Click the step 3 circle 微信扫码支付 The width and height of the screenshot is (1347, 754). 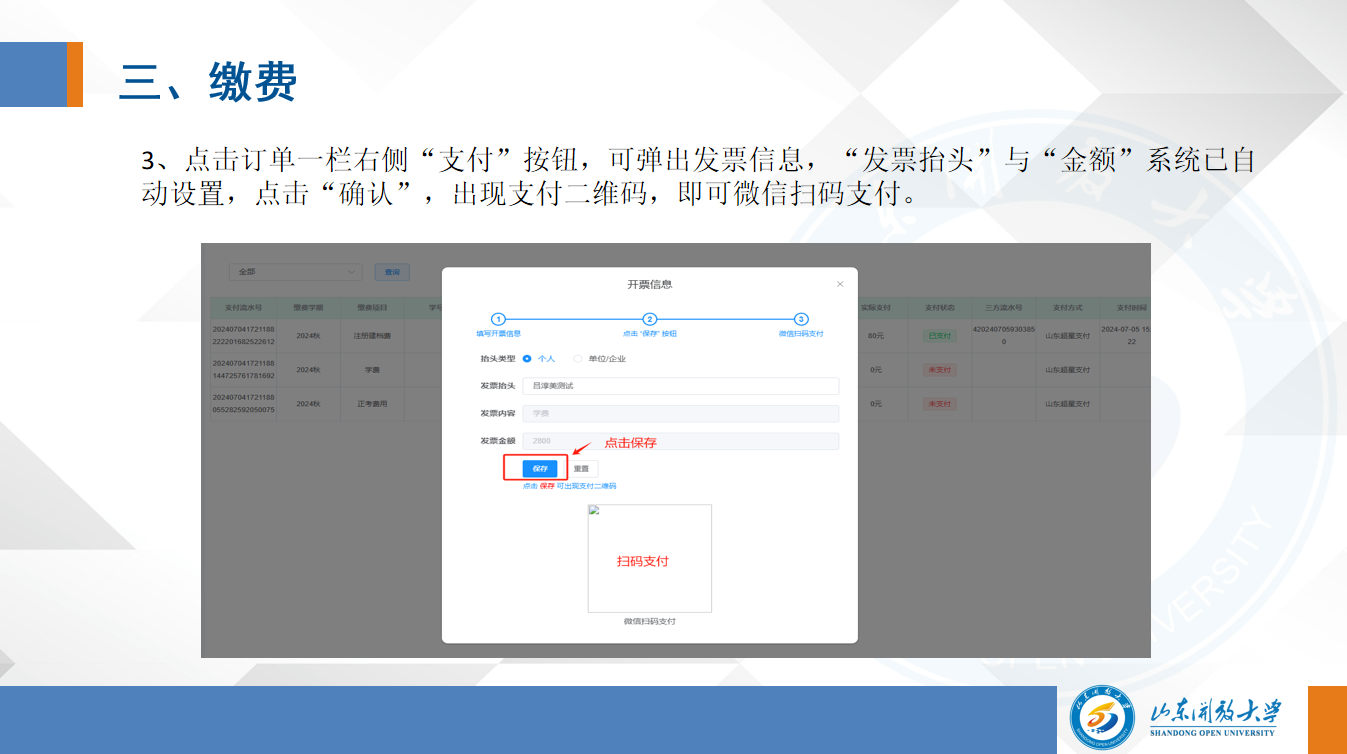(x=801, y=319)
